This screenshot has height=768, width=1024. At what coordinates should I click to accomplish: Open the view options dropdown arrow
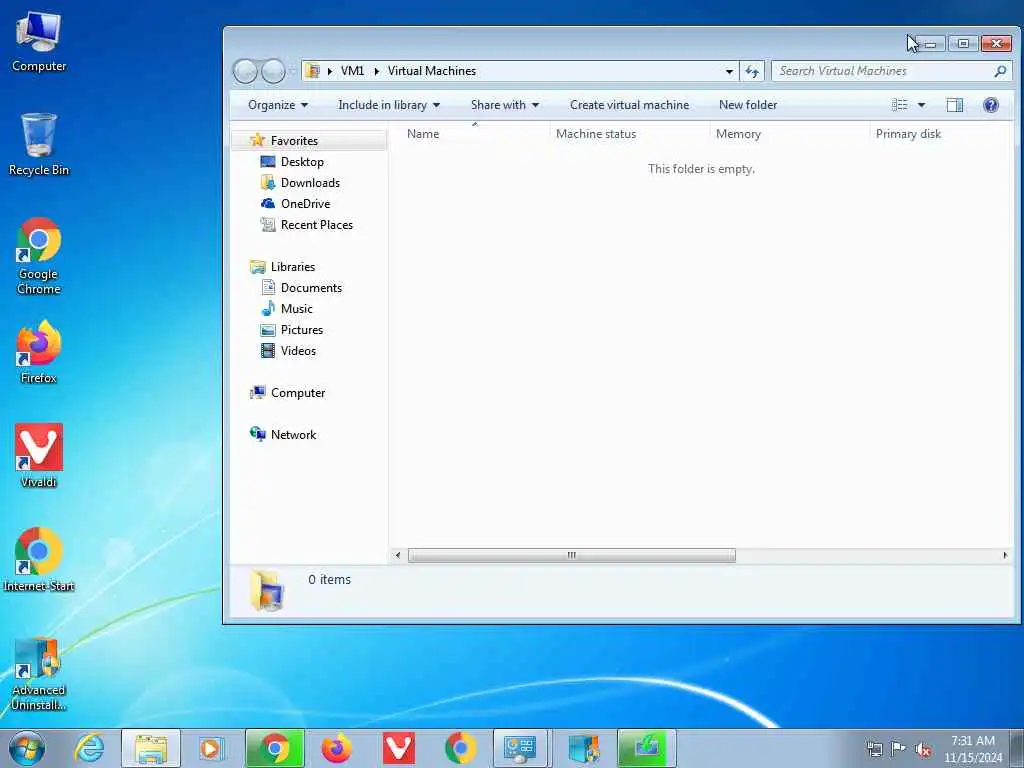click(921, 105)
